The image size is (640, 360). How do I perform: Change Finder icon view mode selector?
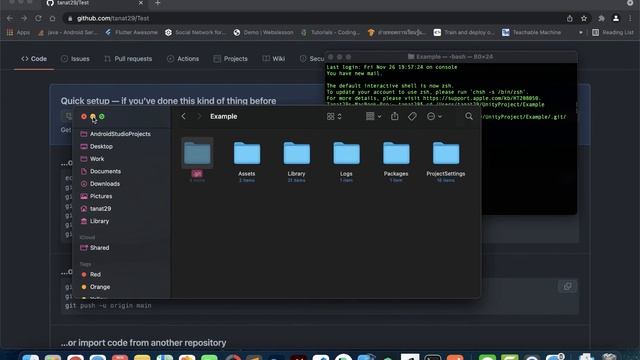pyautogui.click(x=333, y=116)
